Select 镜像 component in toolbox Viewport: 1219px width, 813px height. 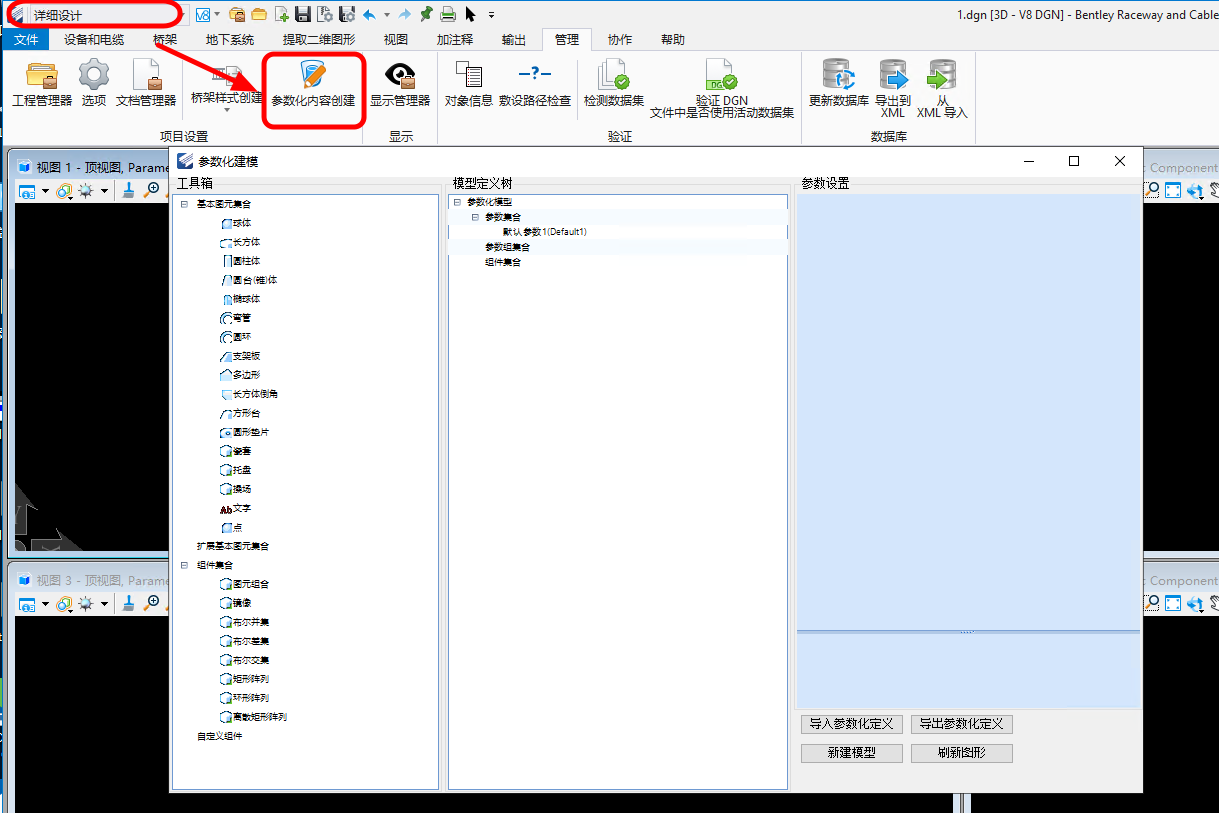[236, 603]
